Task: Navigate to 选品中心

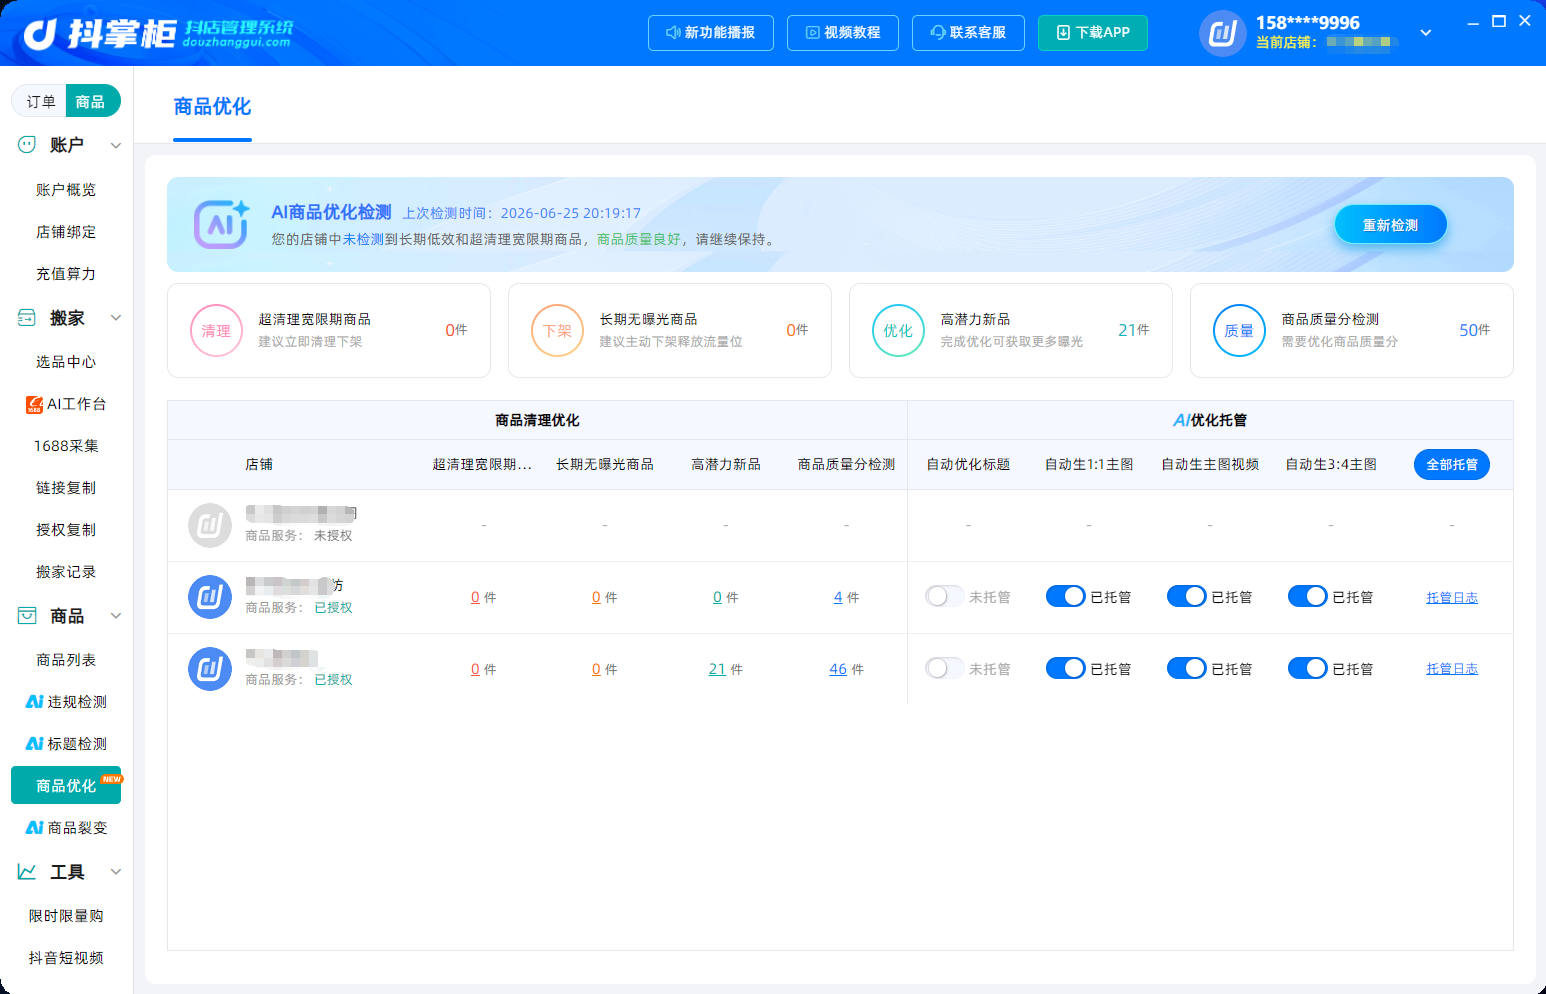Action: tap(66, 362)
